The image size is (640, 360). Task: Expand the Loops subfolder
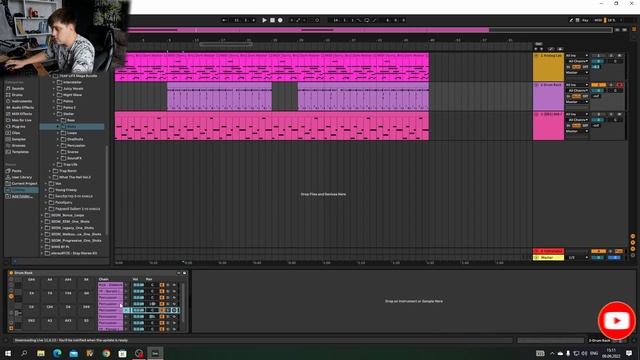pos(58,133)
